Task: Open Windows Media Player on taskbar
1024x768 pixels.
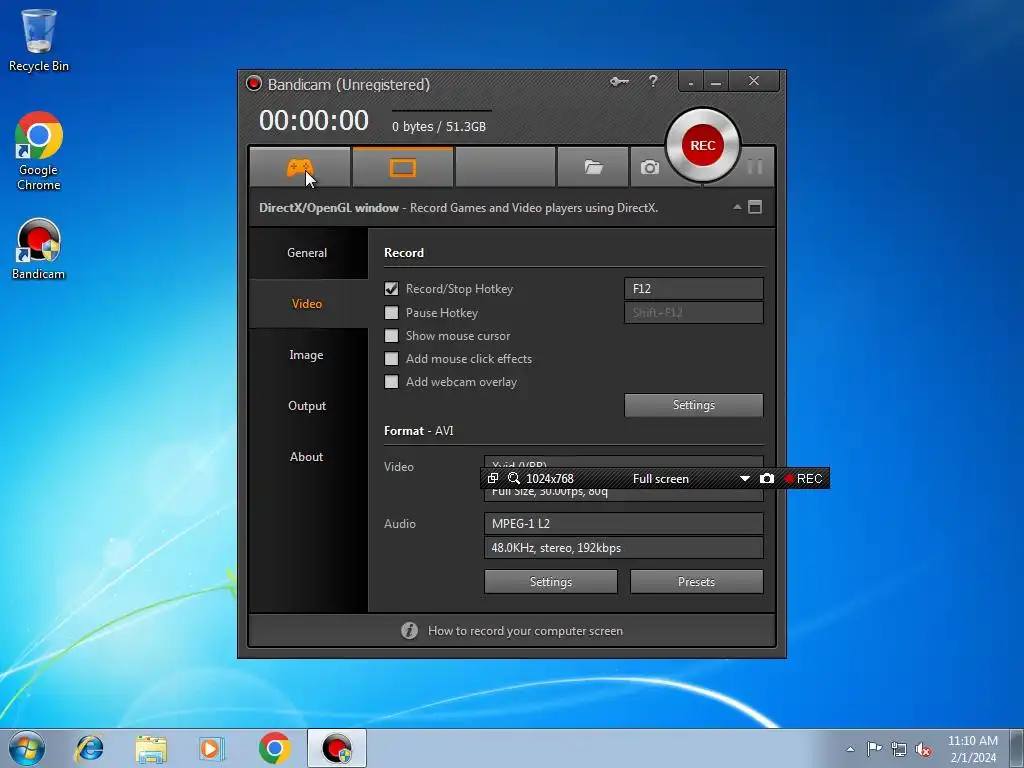Action: click(x=211, y=748)
